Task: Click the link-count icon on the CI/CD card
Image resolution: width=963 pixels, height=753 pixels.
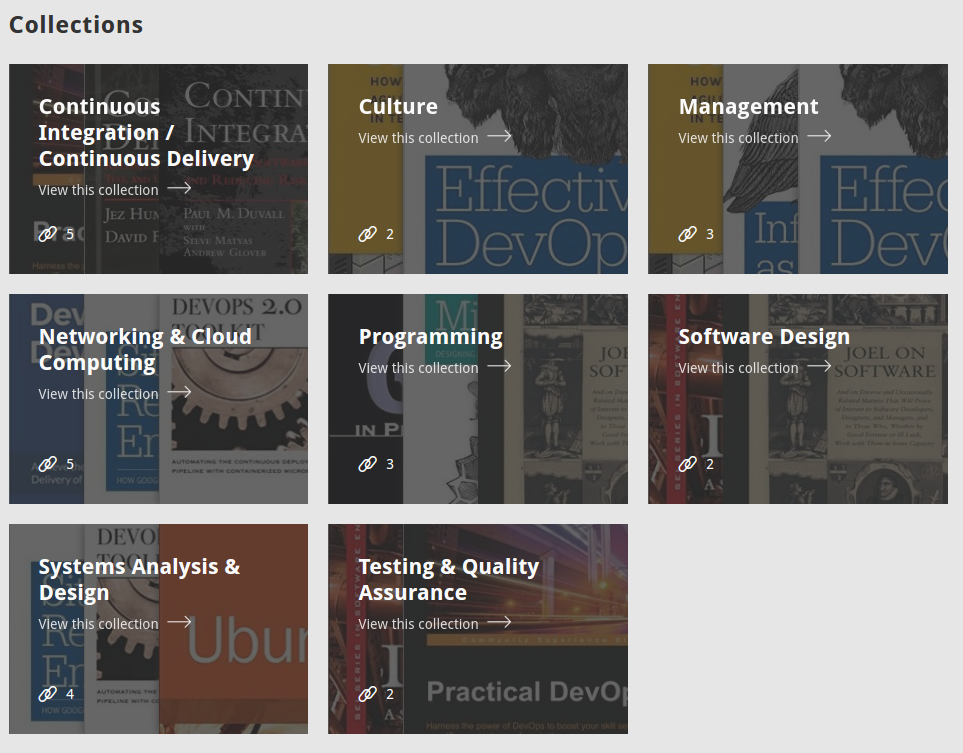Action: (48, 233)
